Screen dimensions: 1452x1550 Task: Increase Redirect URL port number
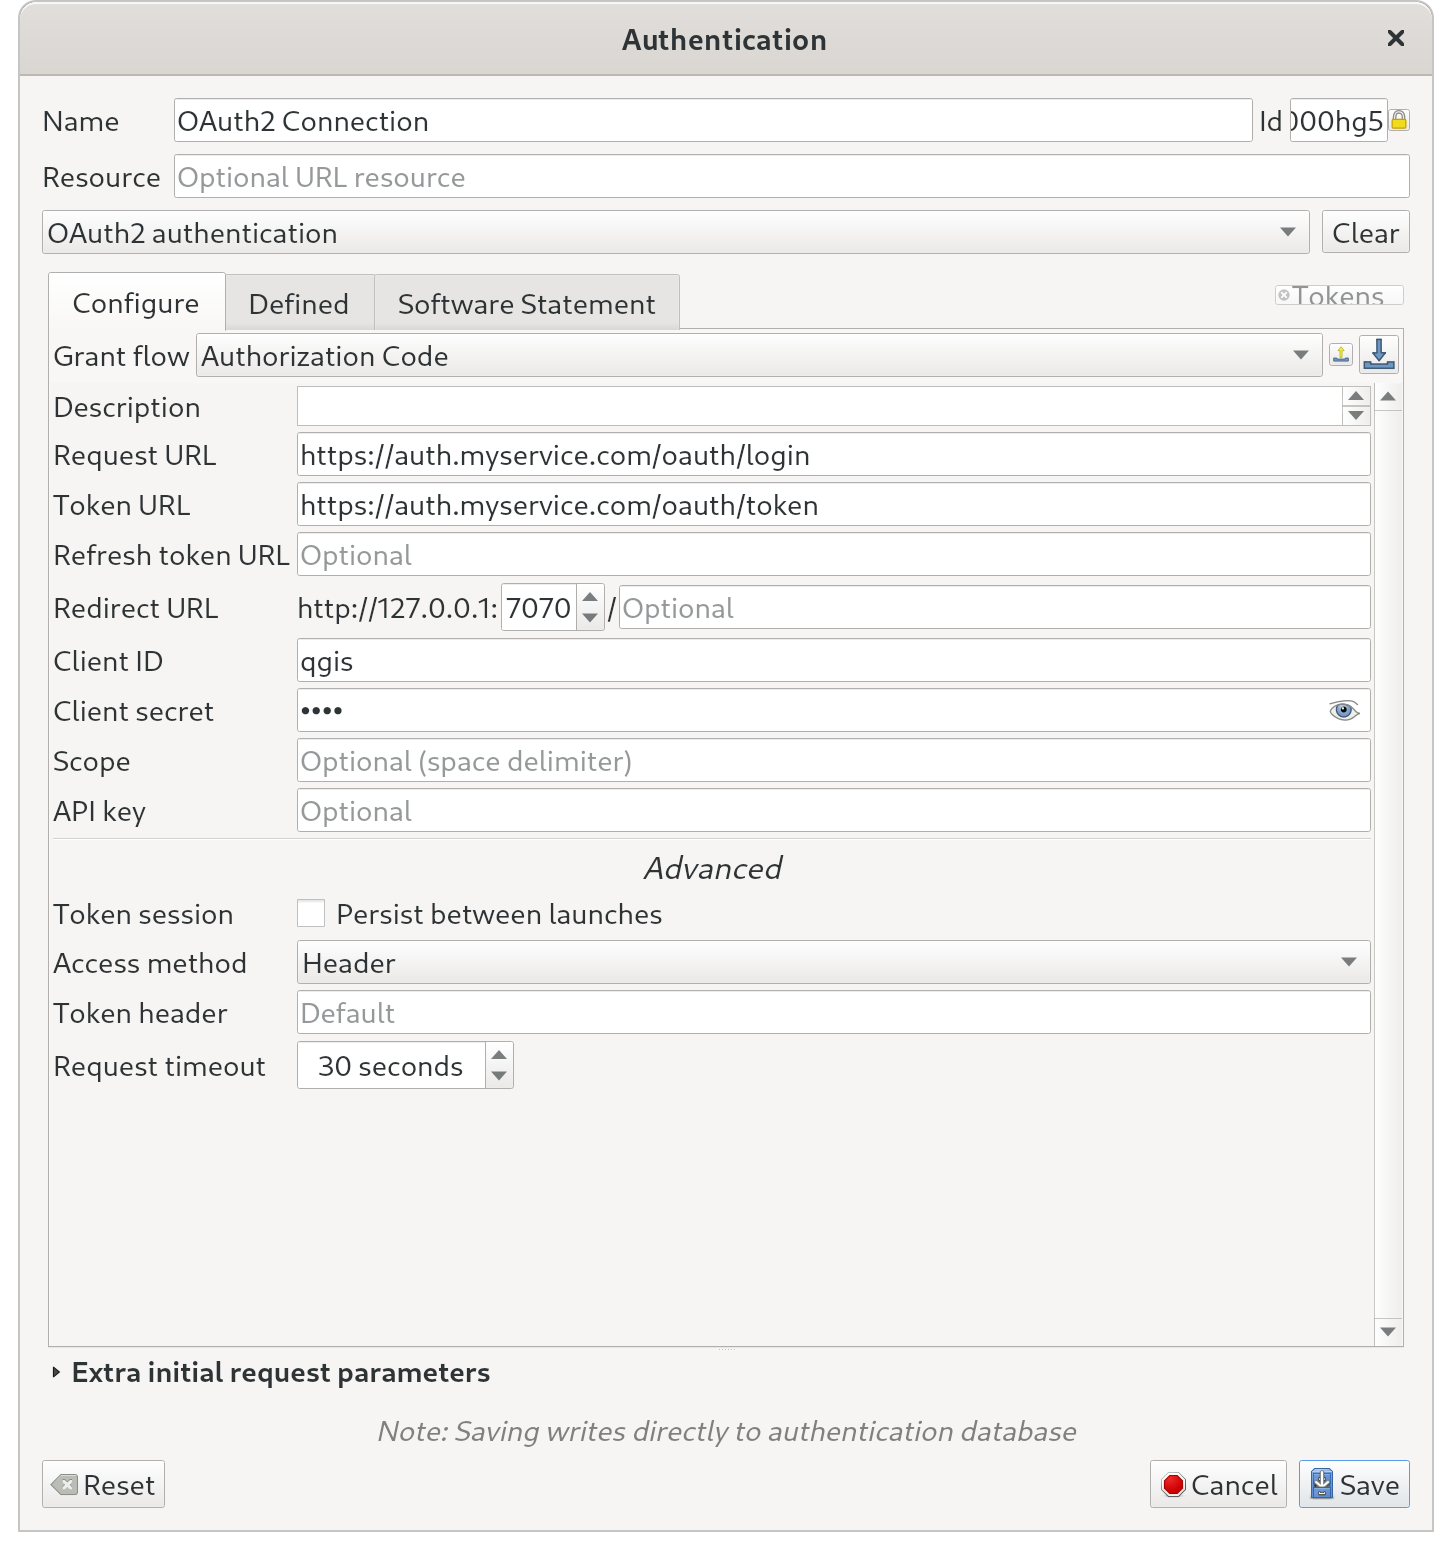pyautogui.click(x=590, y=597)
